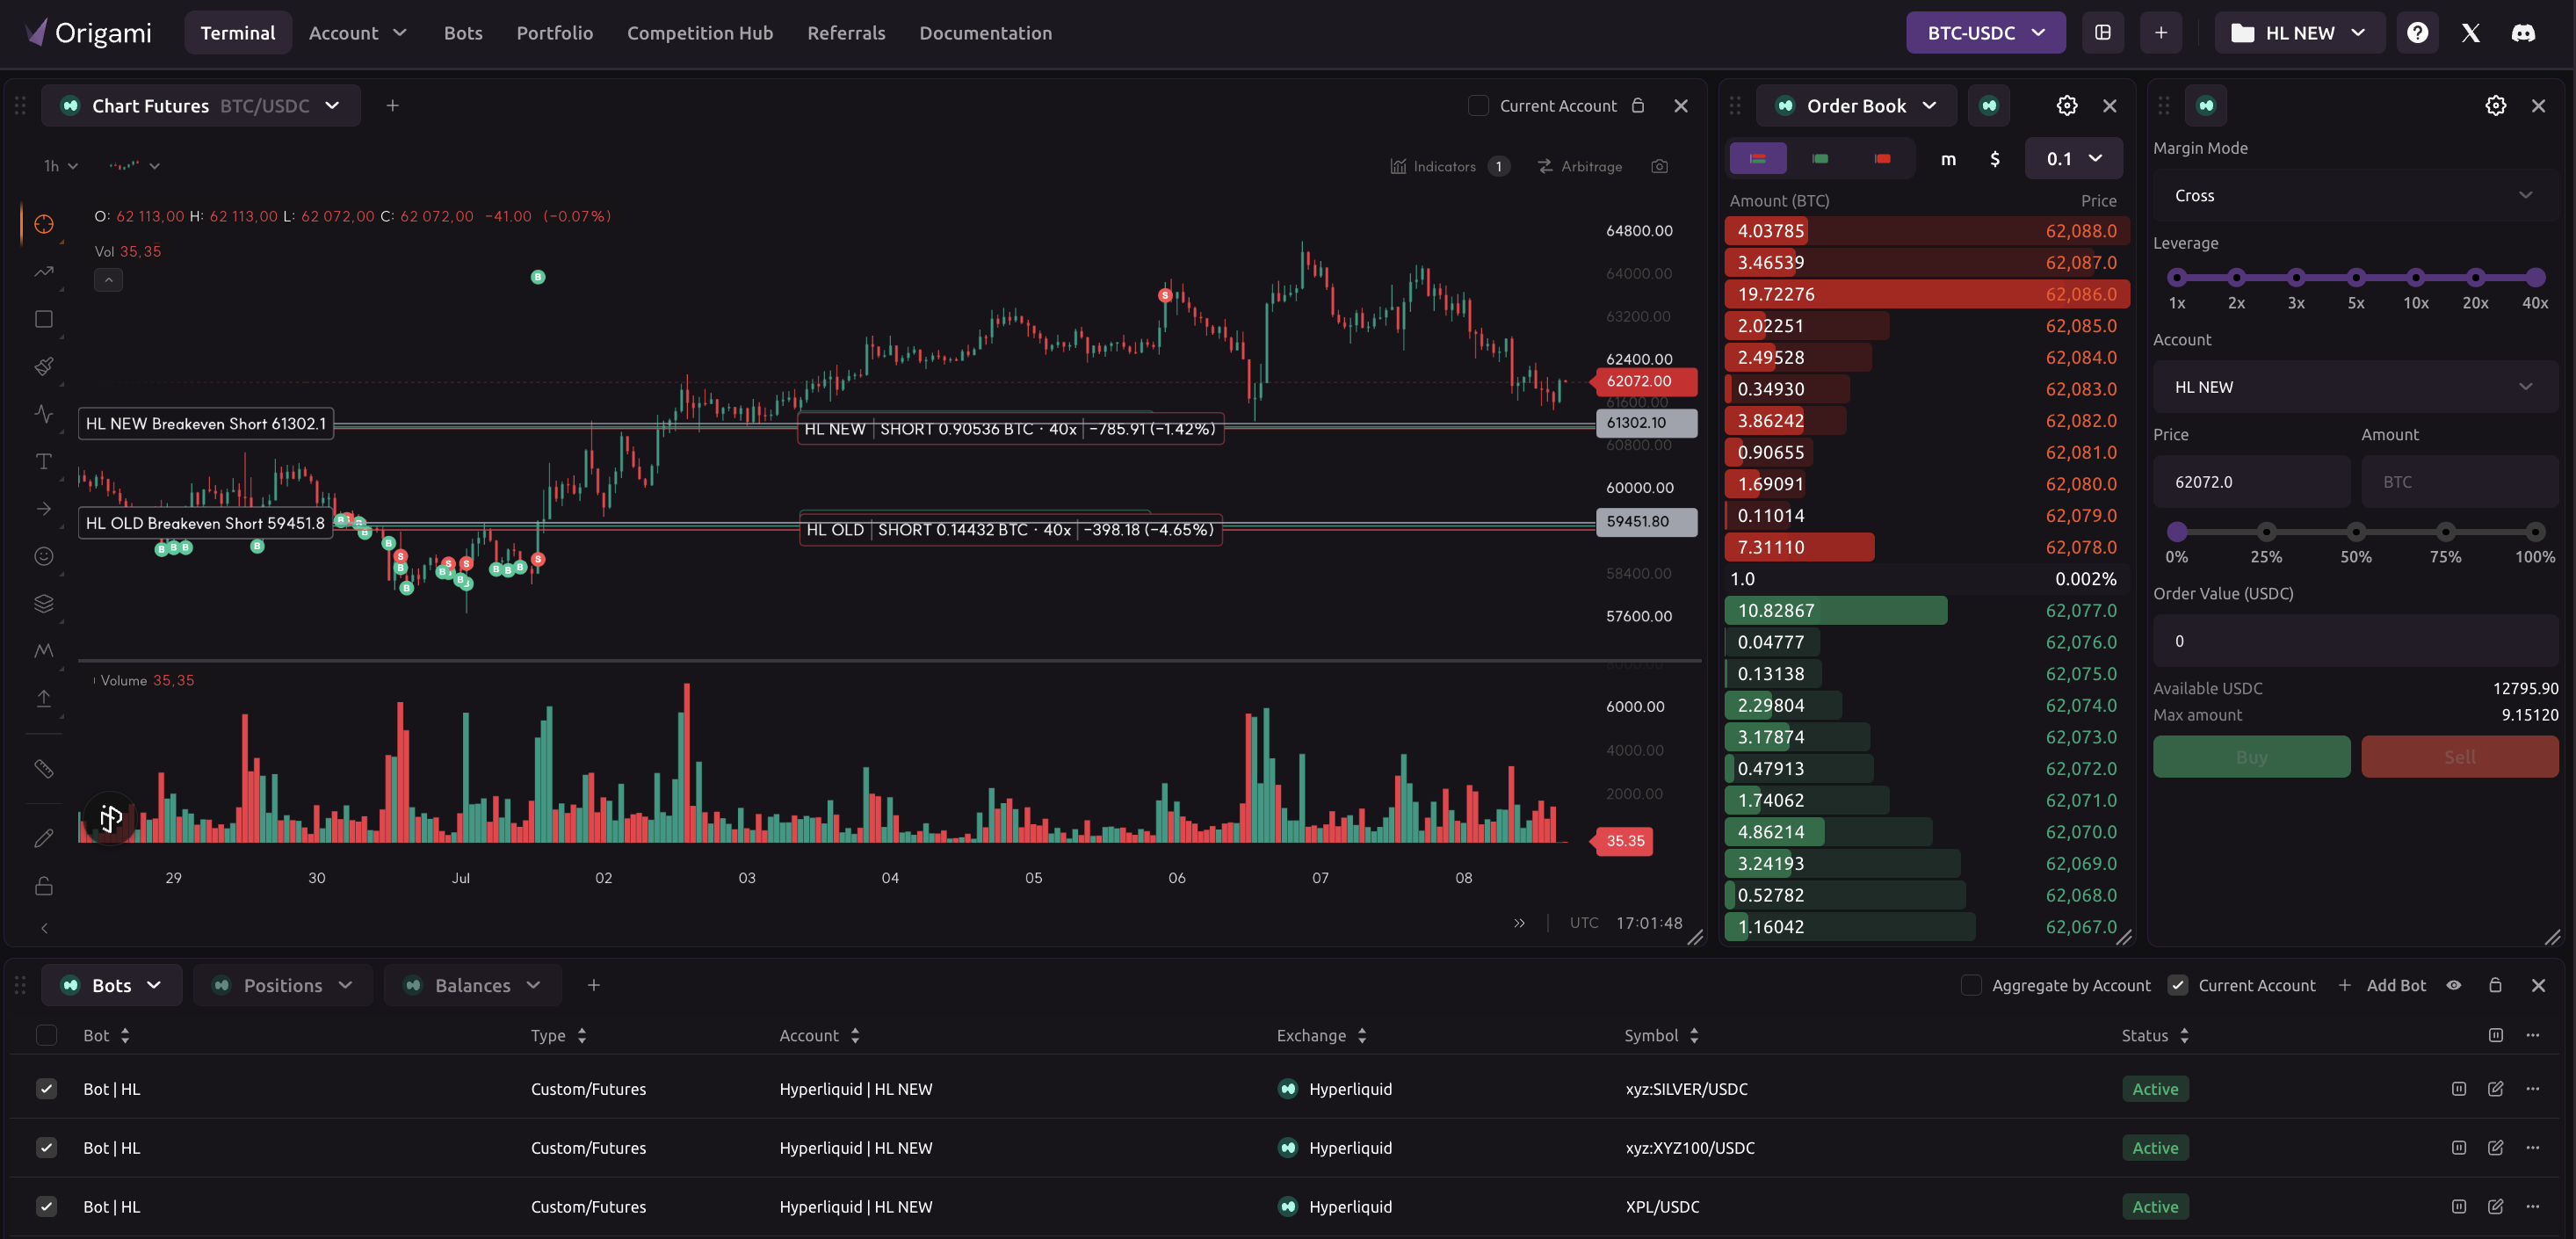Go to the Terminal tab

coord(238,33)
